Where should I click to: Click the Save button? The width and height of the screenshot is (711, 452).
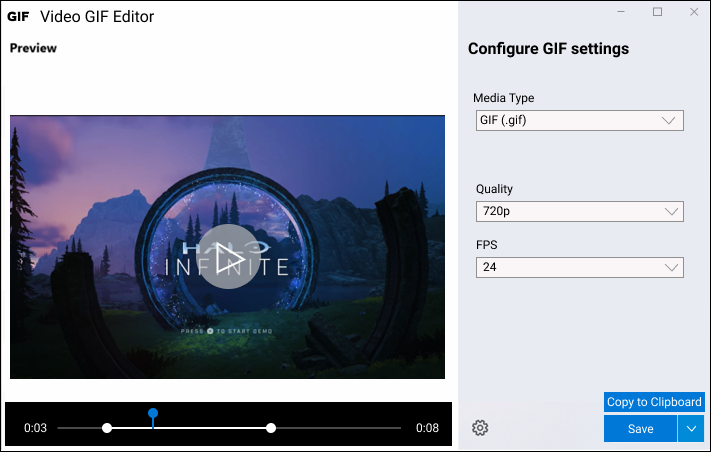[x=640, y=428]
